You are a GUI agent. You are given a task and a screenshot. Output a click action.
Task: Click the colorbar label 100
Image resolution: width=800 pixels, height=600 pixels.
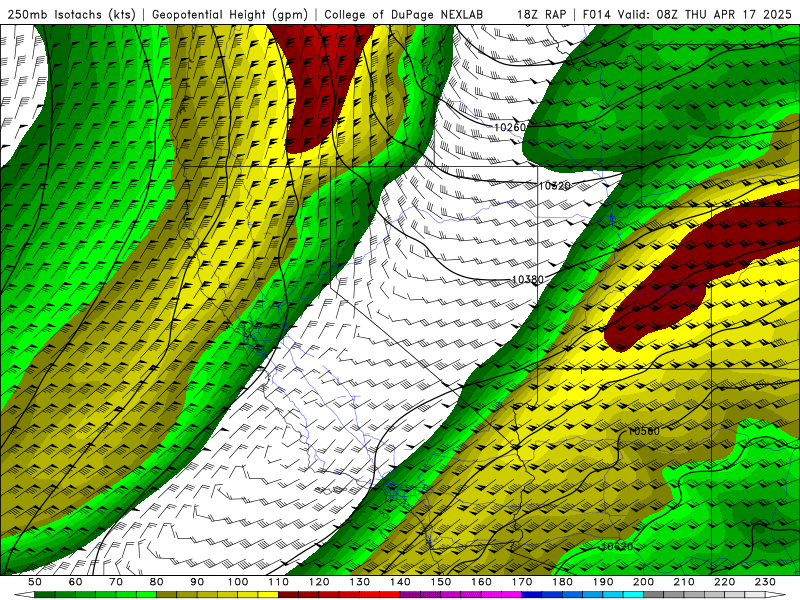click(238, 582)
